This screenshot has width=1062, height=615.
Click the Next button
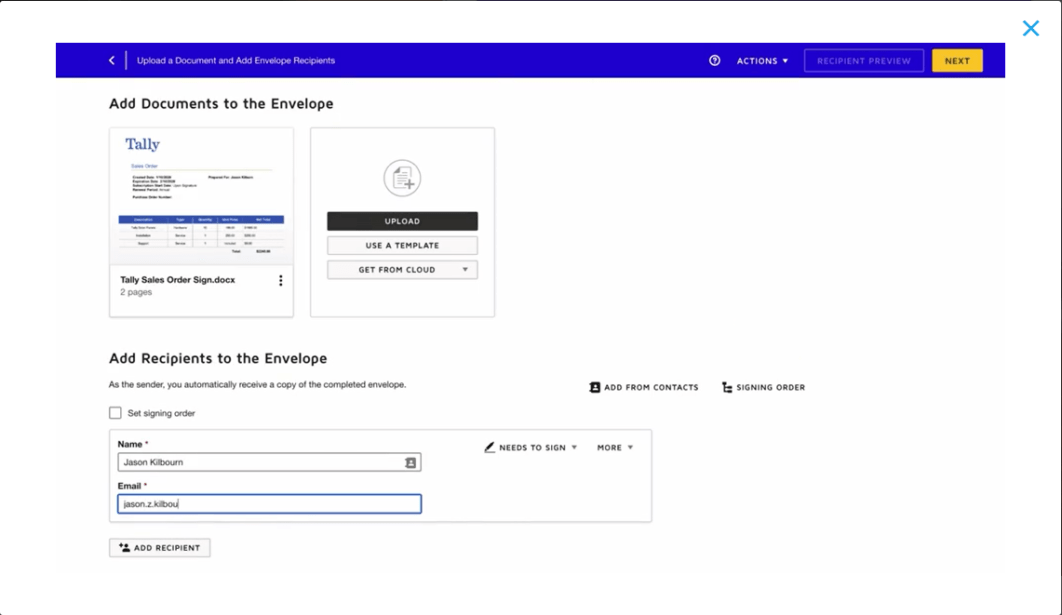[x=956, y=60]
